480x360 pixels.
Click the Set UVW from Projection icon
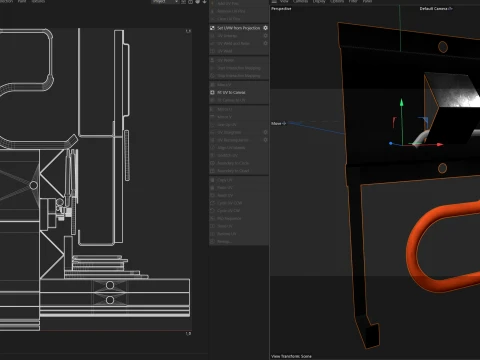(212, 28)
